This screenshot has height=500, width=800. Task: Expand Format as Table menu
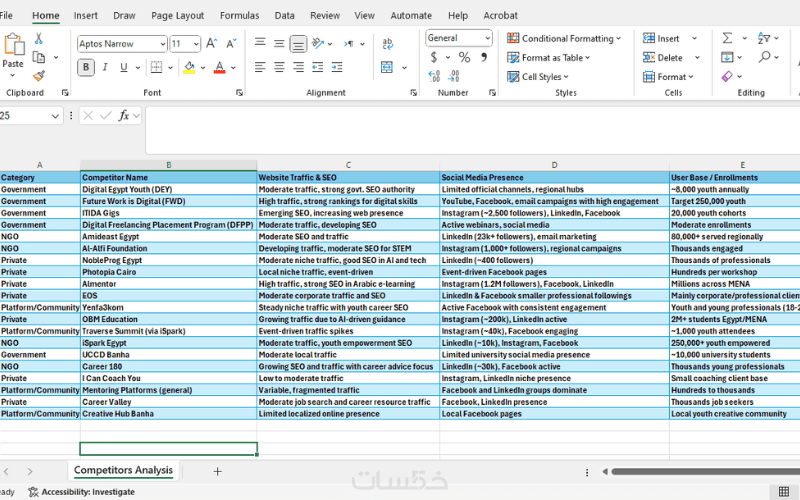548,58
